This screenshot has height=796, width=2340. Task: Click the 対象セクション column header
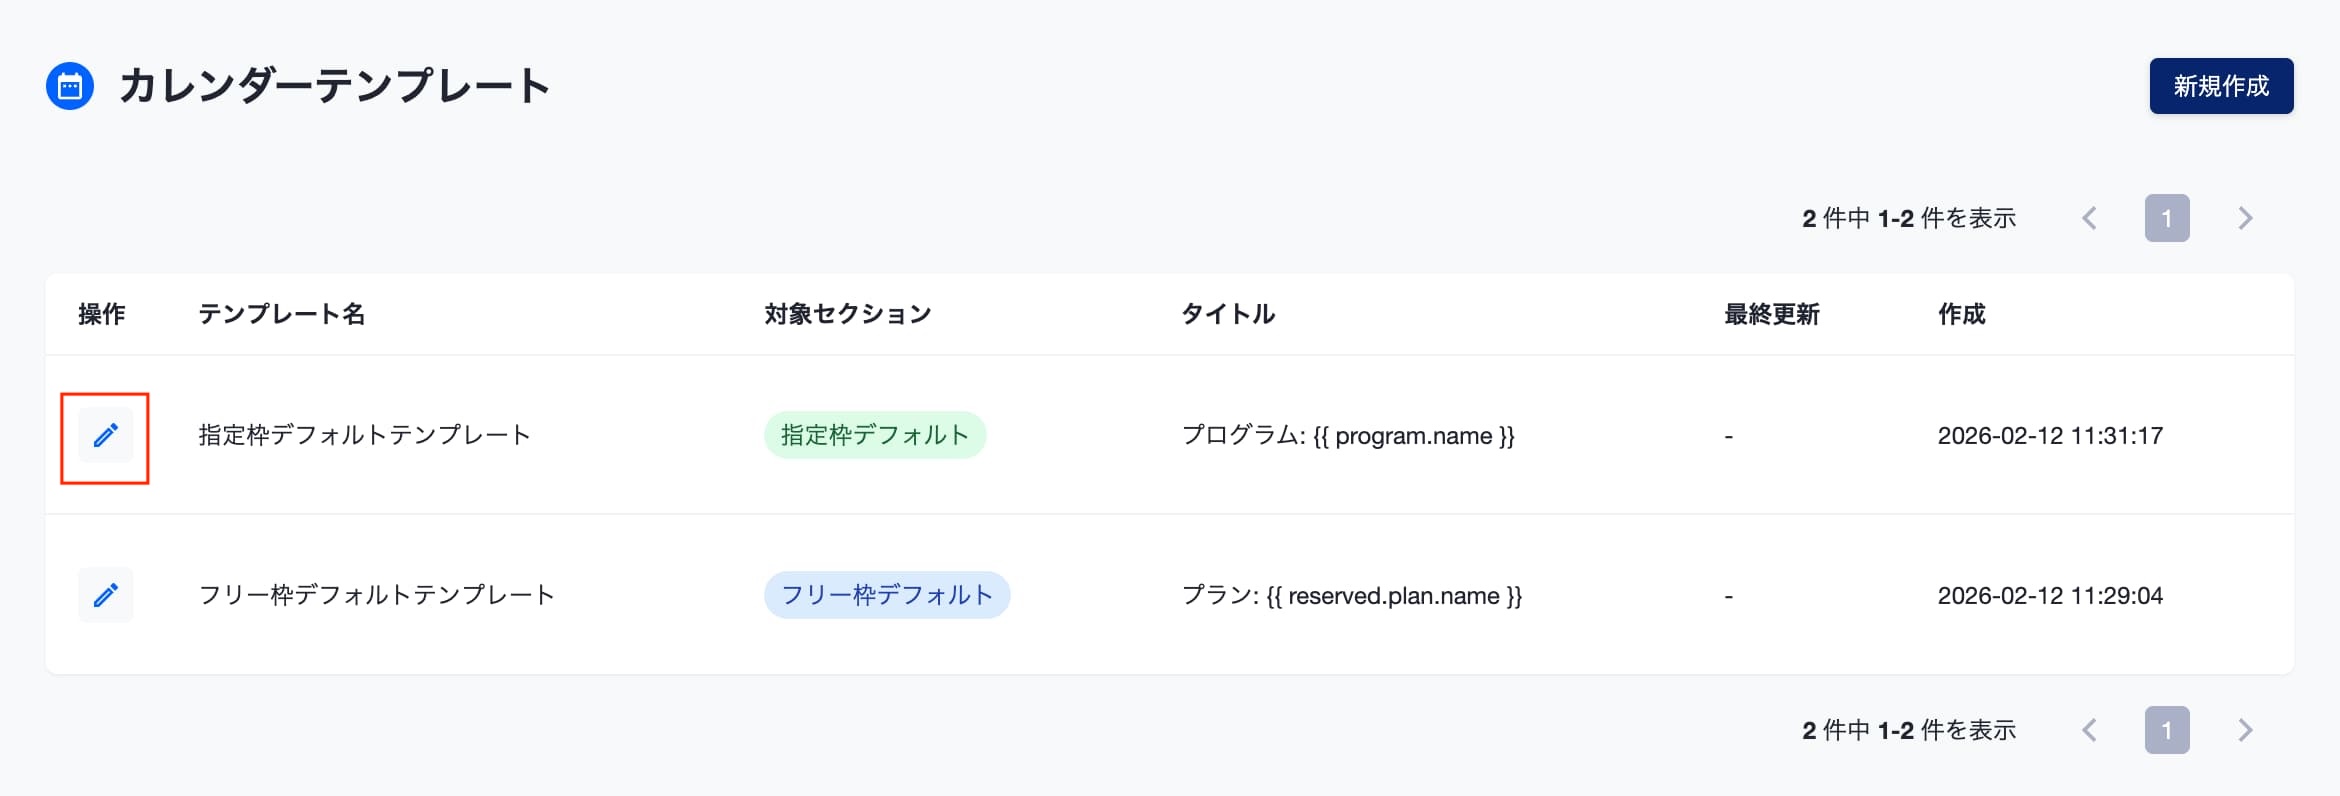point(848,314)
